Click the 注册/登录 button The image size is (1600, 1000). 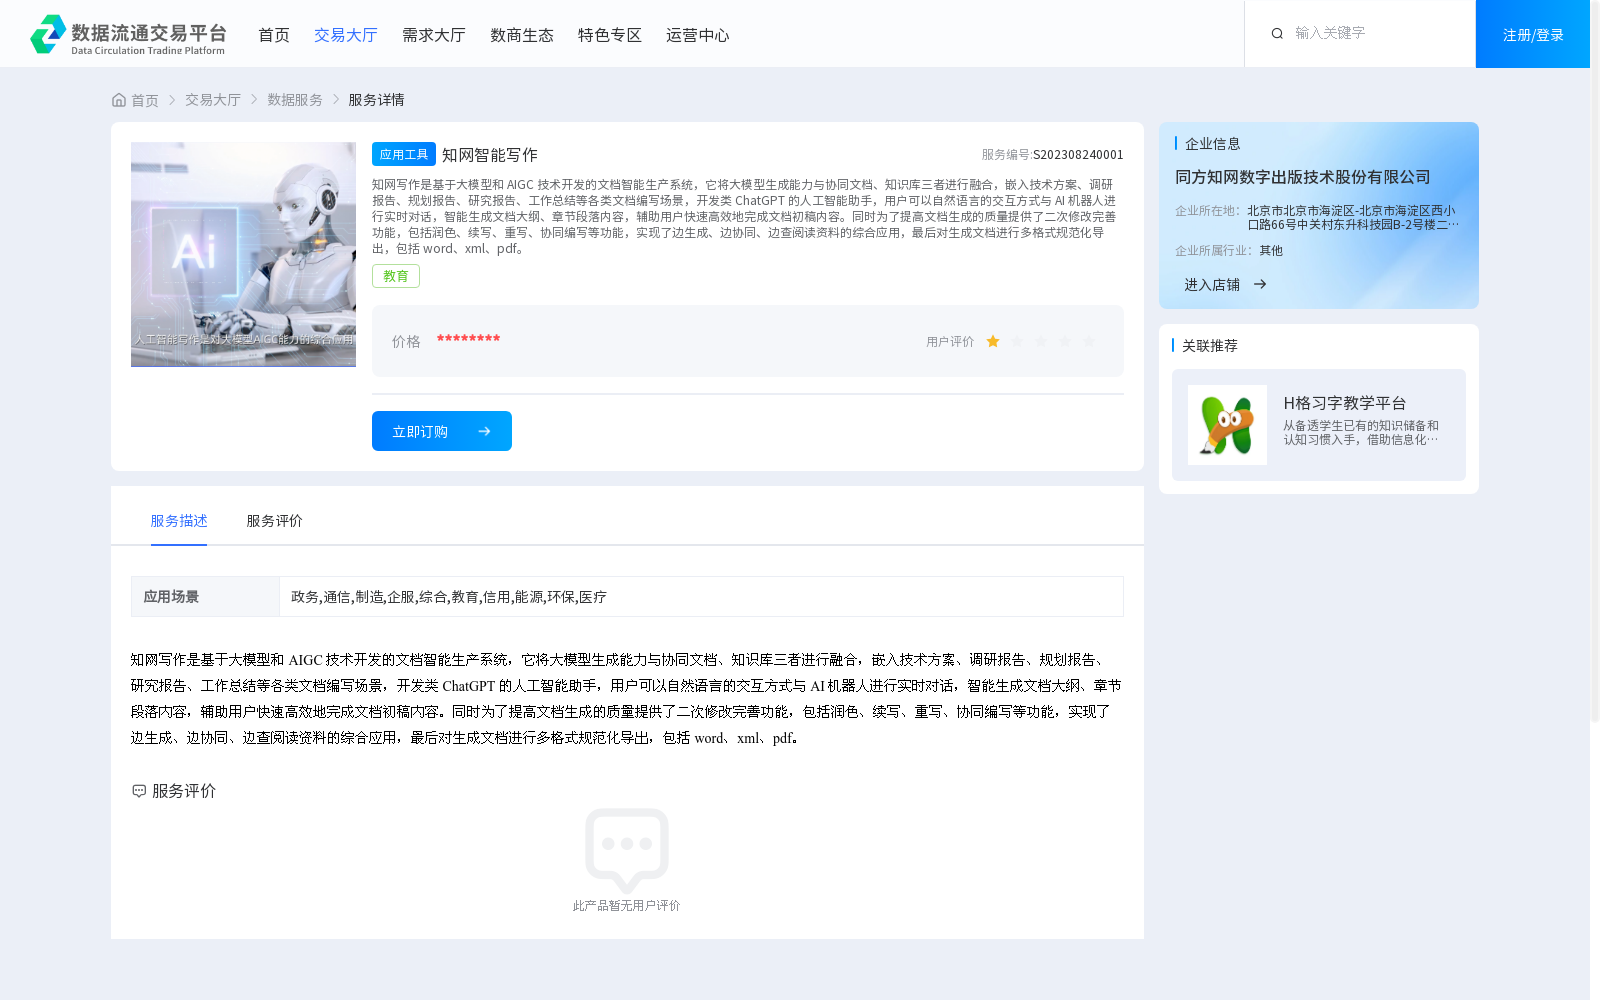coord(1533,34)
